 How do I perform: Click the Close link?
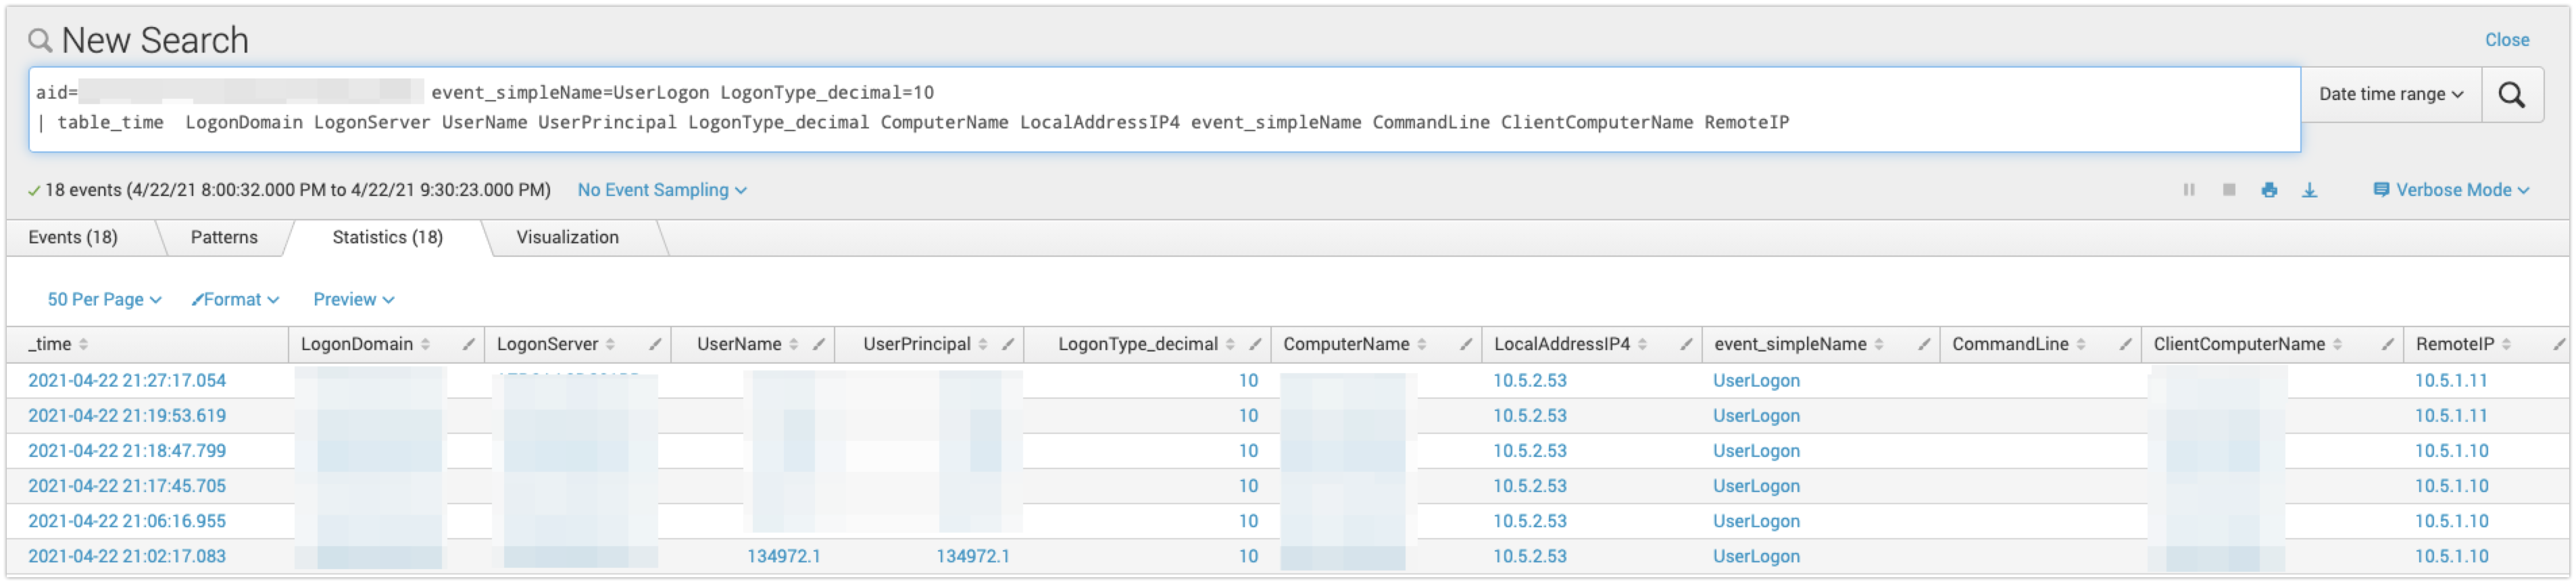(x=2507, y=40)
